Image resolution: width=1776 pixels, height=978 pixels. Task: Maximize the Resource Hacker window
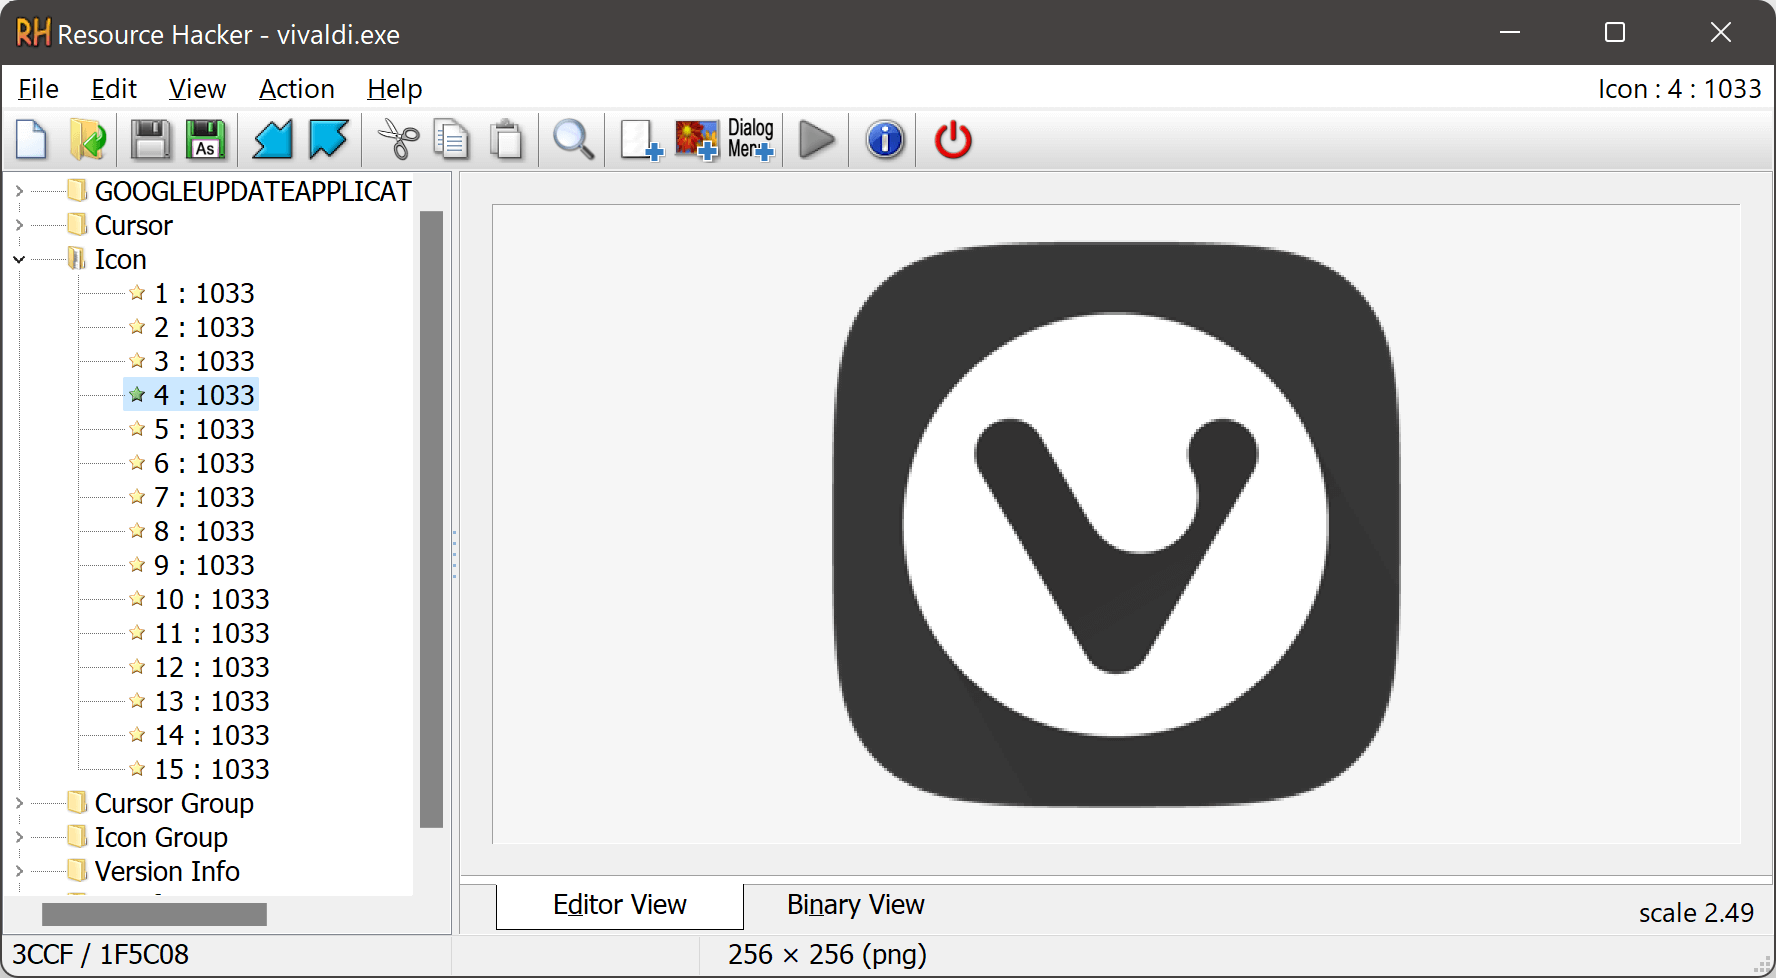pos(1615,33)
